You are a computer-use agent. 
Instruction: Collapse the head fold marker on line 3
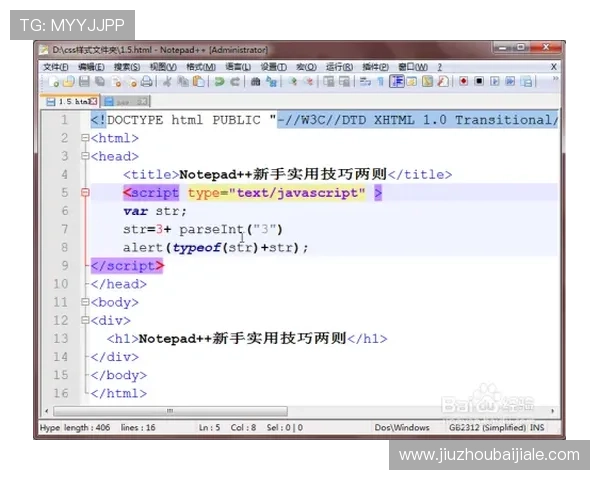click(85, 156)
